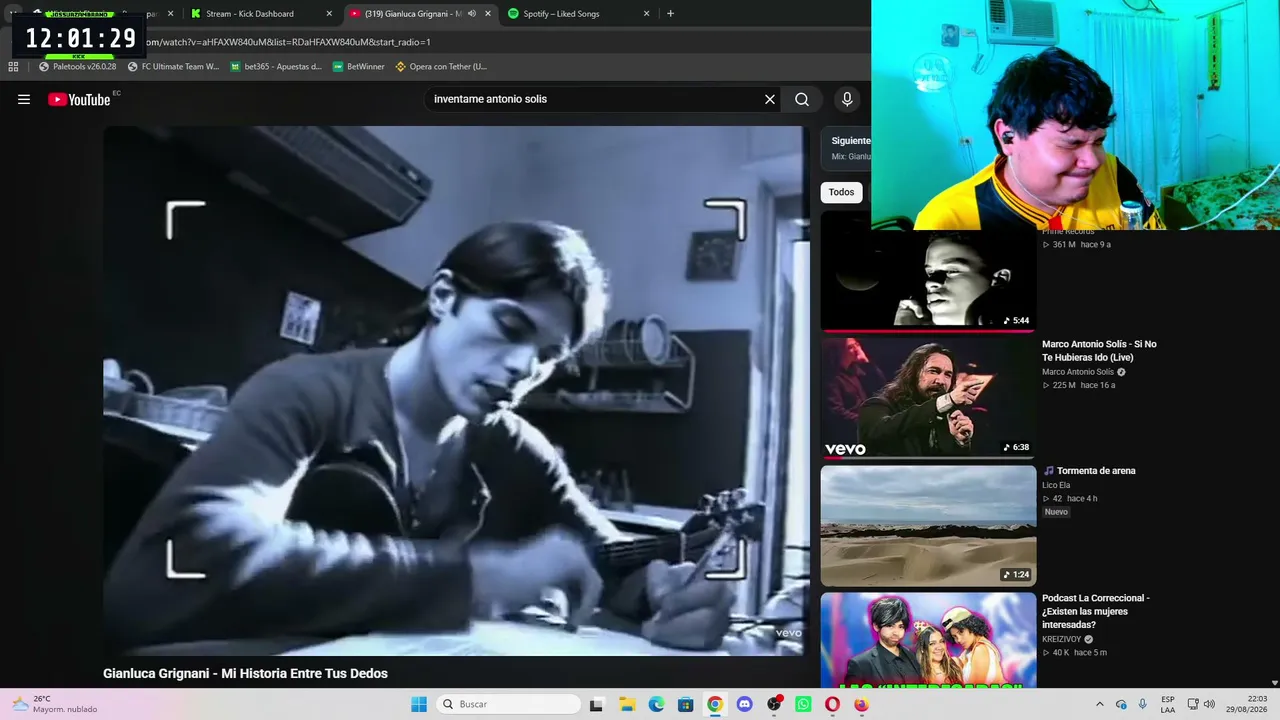The width and height of the screenshot is (1280, 720).
Task: Mute the YouTube tab via speaker icon
Action: click(x=472, y=14)
